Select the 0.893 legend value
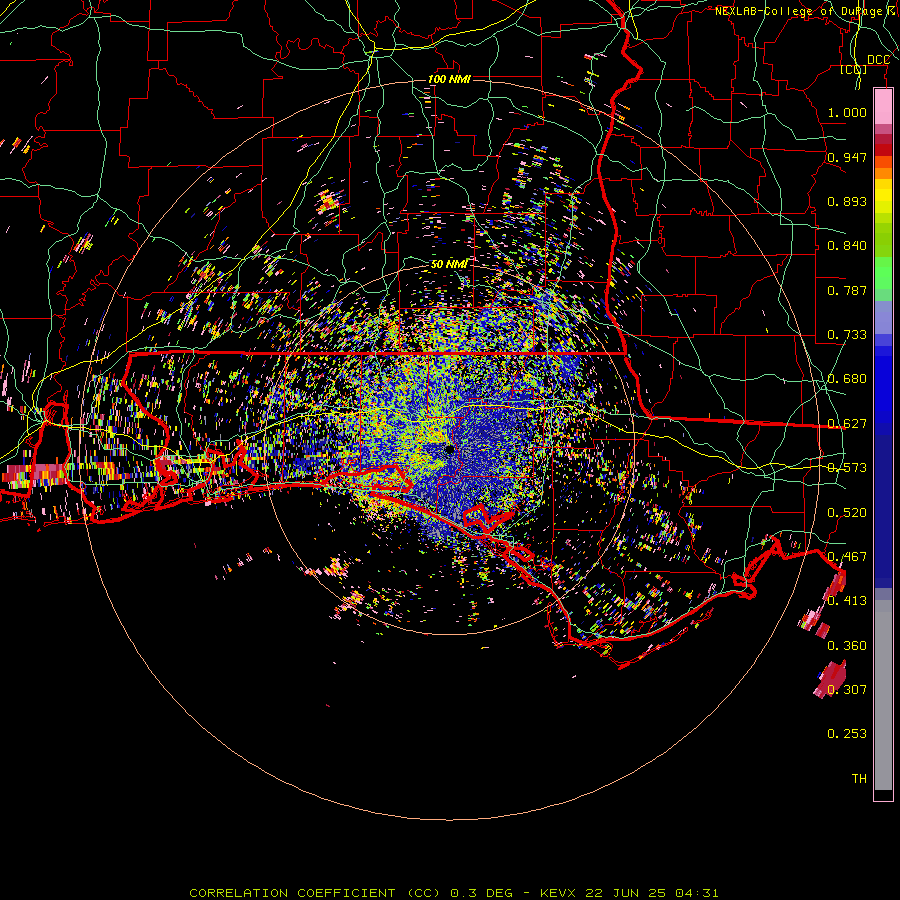Viewport: 900px width, 900px height. pyautogui.click(x=847, y=201)
